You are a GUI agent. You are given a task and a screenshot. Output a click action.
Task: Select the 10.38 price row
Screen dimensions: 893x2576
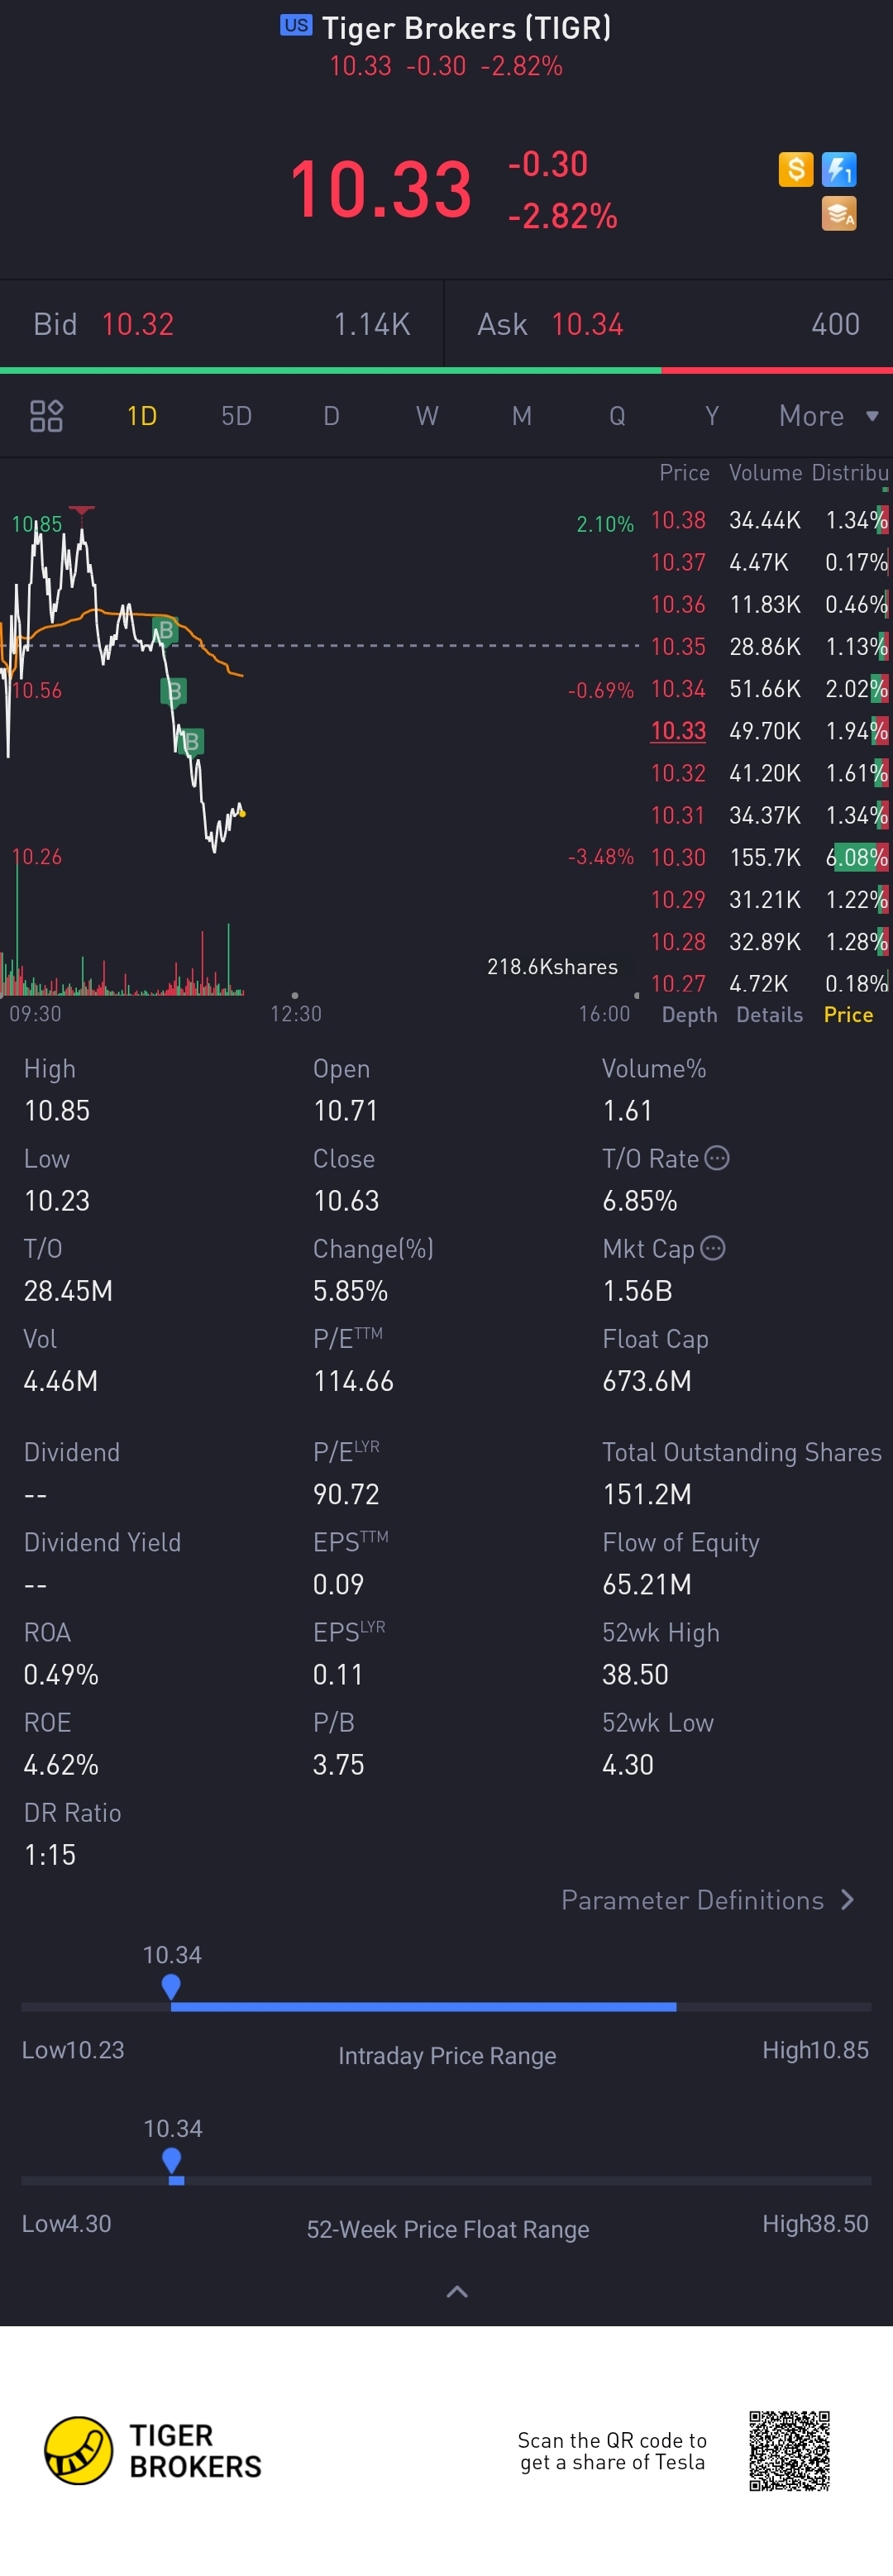click(768, 520)
